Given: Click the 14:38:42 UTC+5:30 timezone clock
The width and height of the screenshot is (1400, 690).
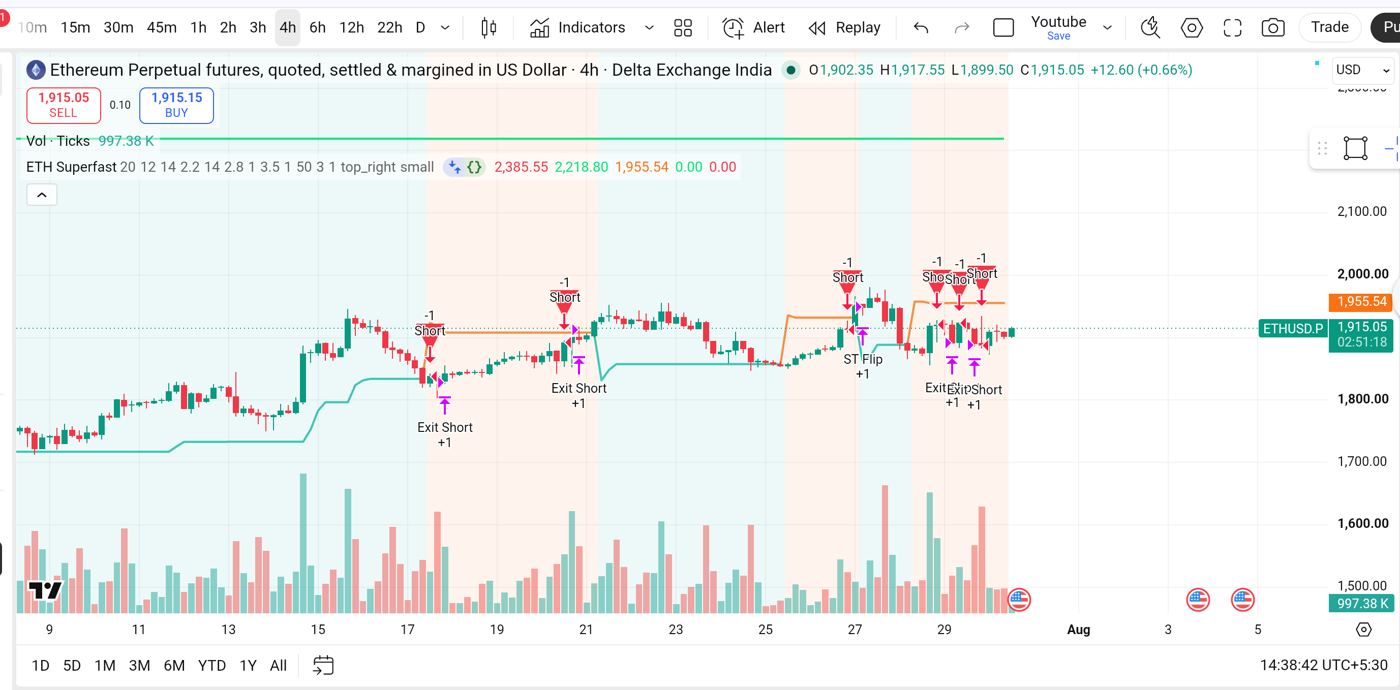Looking at the screenshot, I should 1325,666.
